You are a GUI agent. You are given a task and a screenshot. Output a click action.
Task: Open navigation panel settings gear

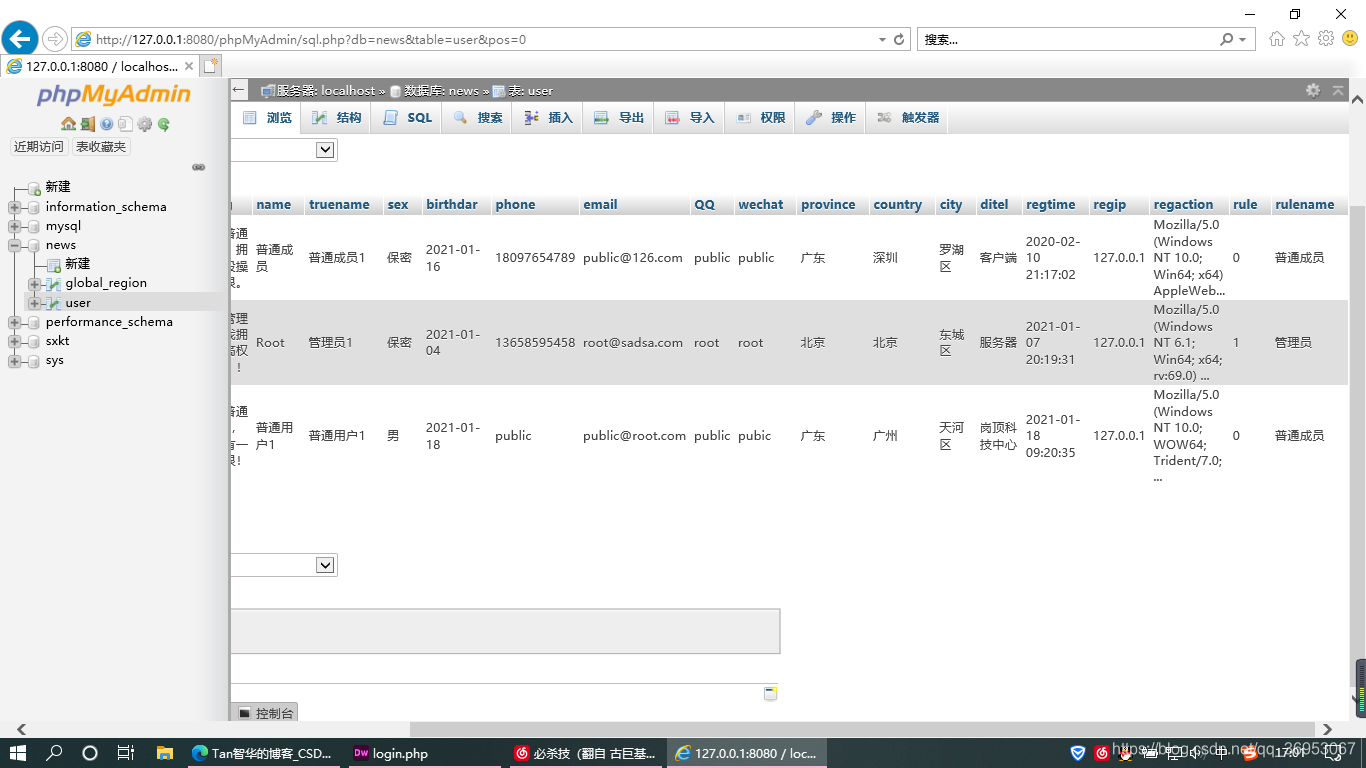tap(145, 124)
